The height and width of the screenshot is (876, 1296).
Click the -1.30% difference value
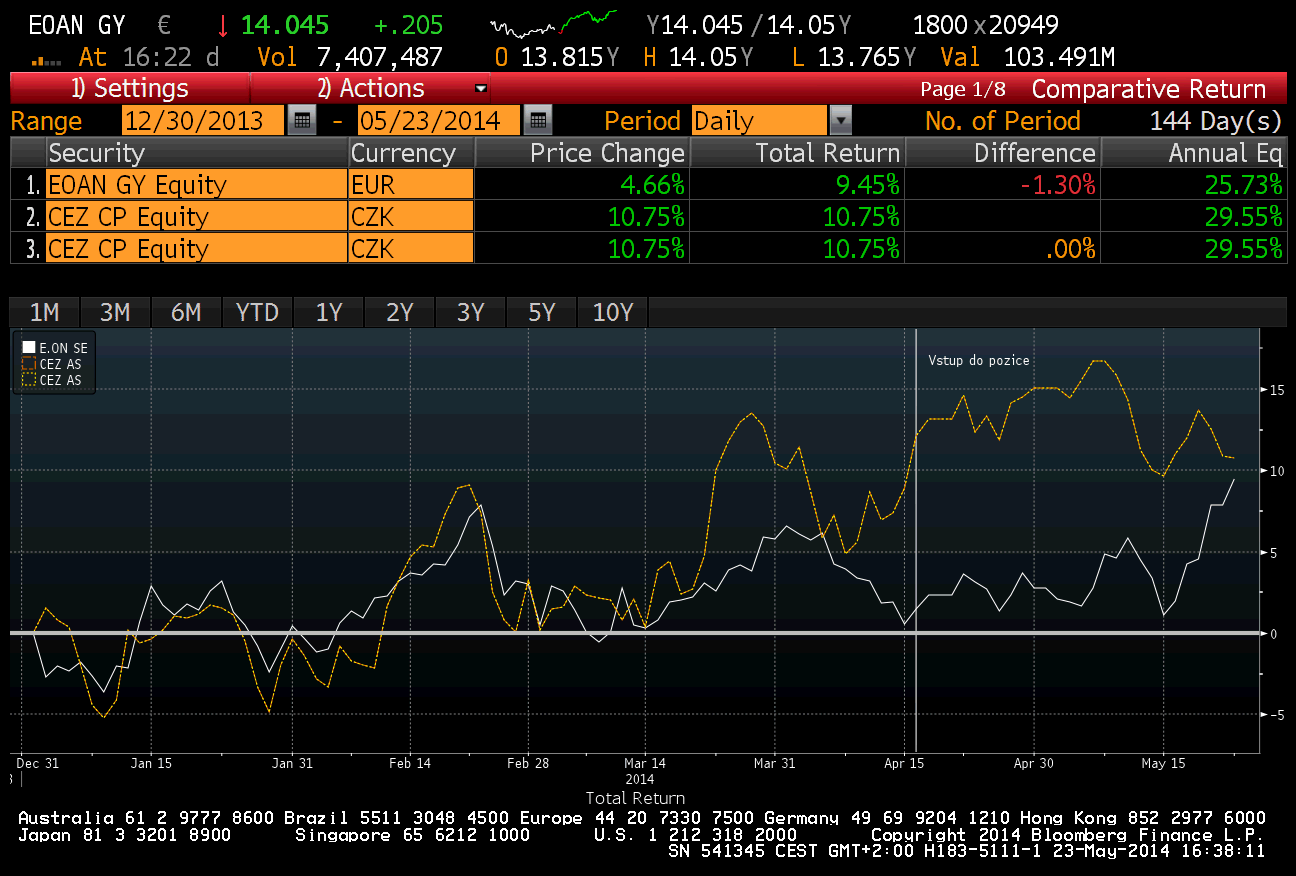1056,184
